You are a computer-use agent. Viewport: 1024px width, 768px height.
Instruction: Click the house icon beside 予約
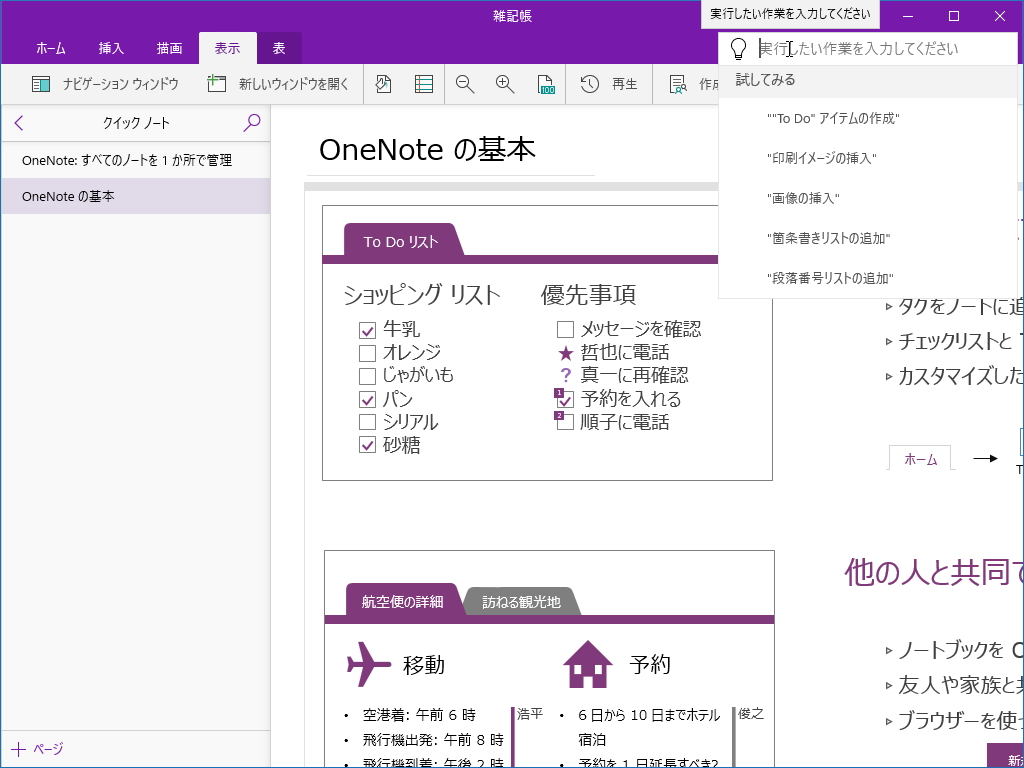[588, 664]
